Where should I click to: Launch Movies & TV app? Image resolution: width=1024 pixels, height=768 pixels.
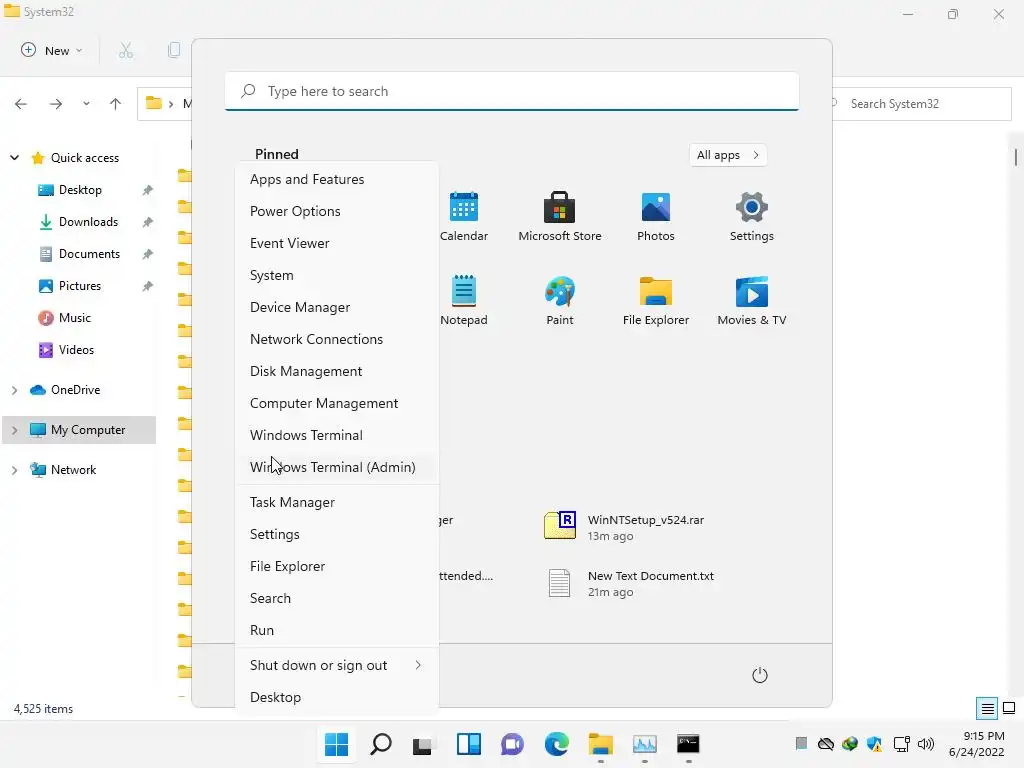752,300
